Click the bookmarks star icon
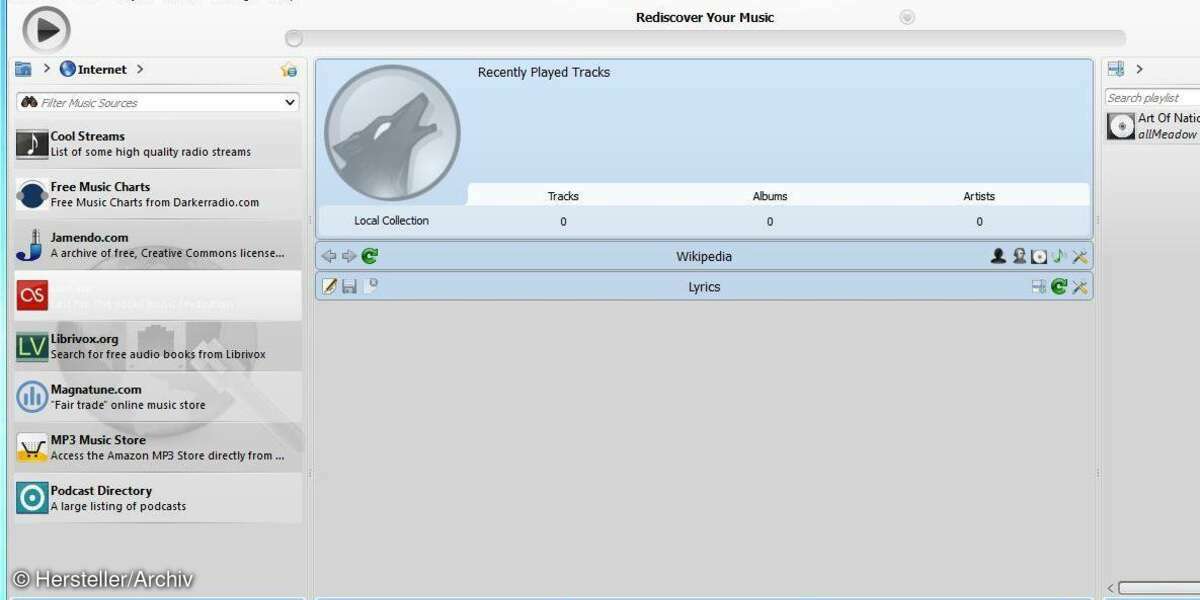This screenshot has height=600, width=1200. point(289,69)
